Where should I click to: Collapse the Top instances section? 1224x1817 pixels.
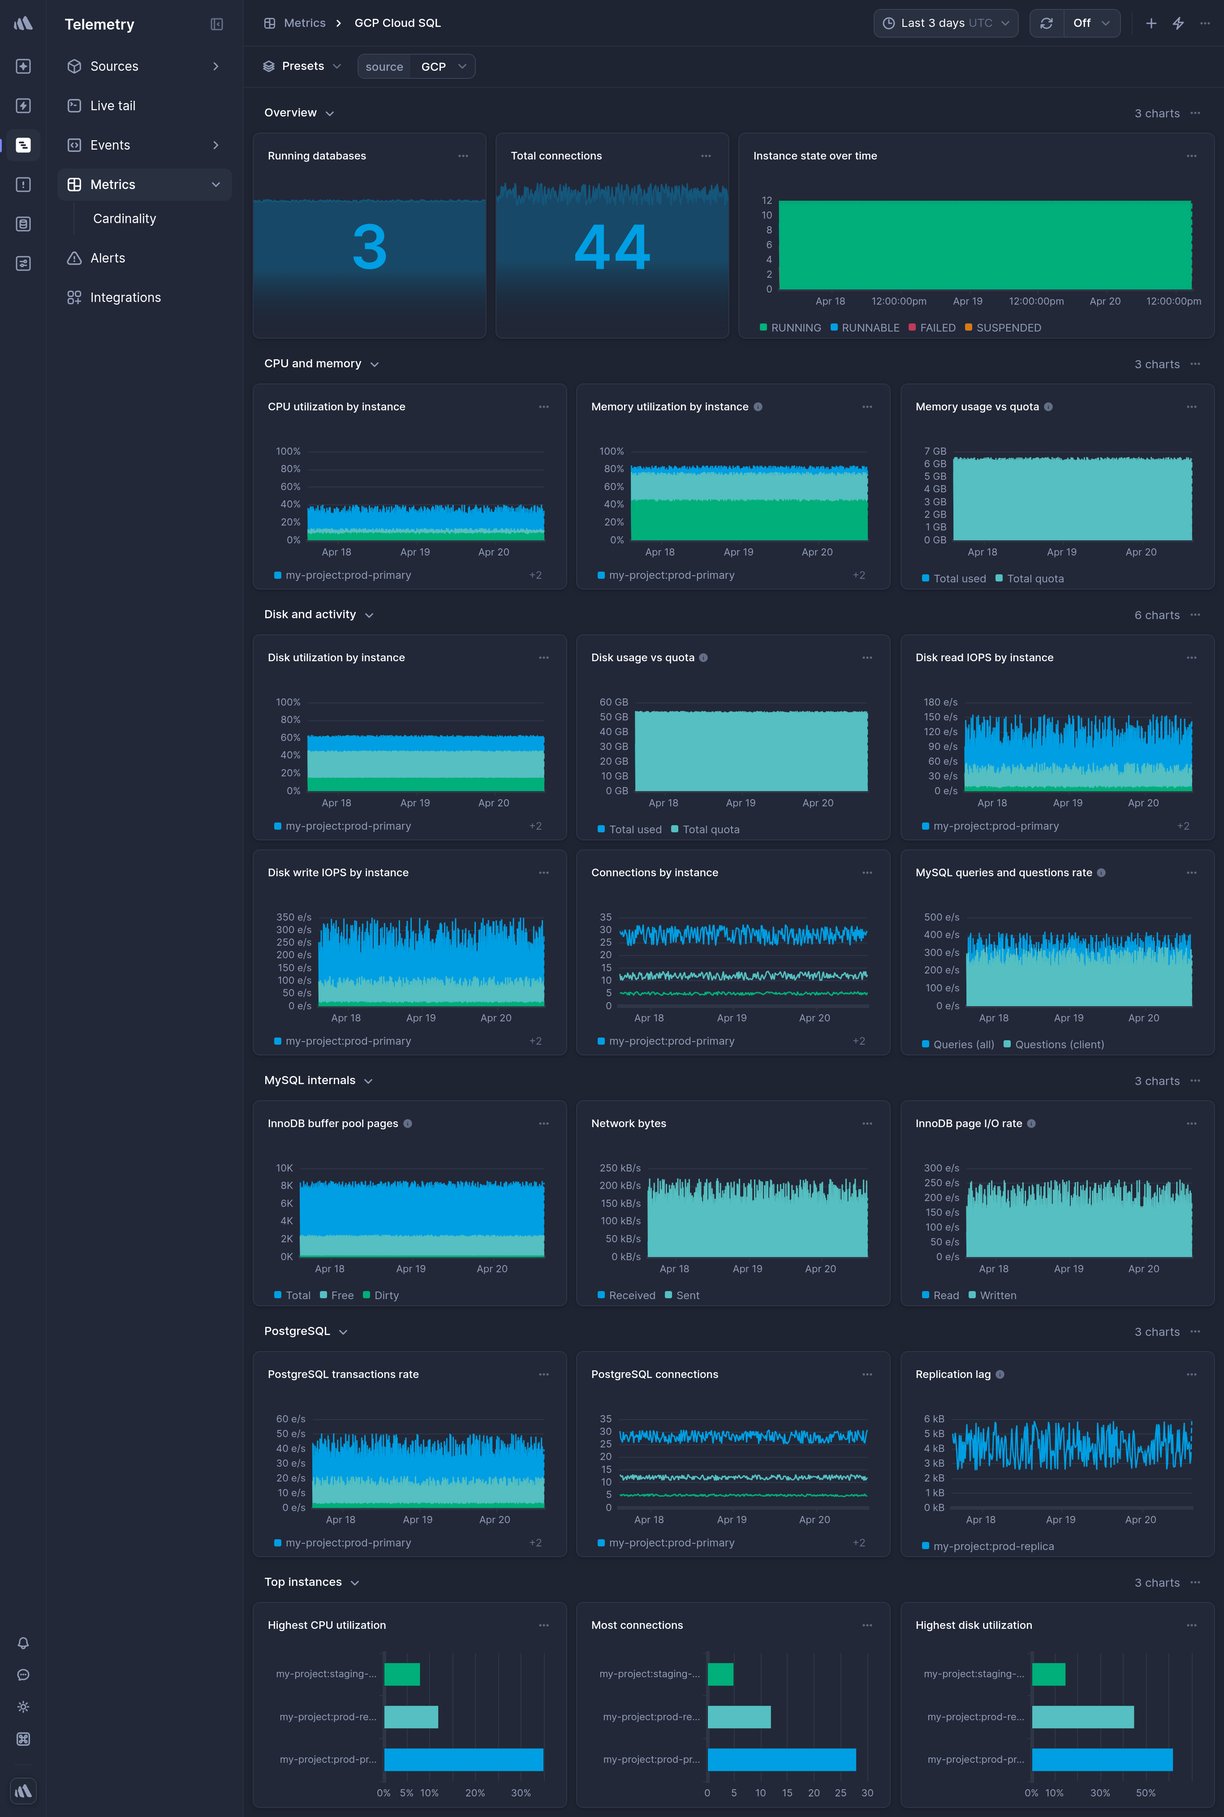pyautogui.click(x=311, y=1583)
